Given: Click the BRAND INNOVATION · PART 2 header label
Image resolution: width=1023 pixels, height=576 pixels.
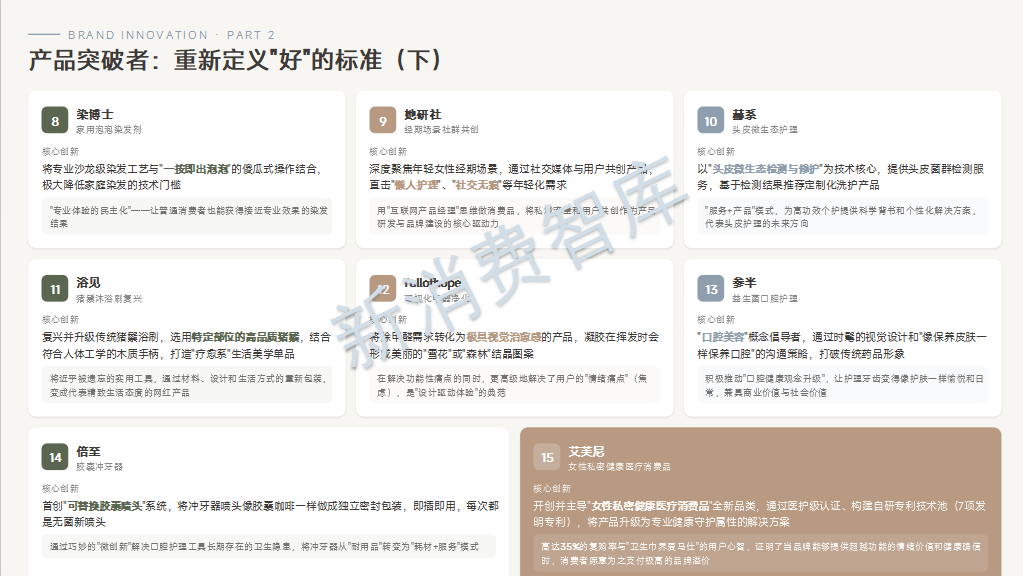Looking at the screenshot, I should pyautogui.click(x=171, y=35).
